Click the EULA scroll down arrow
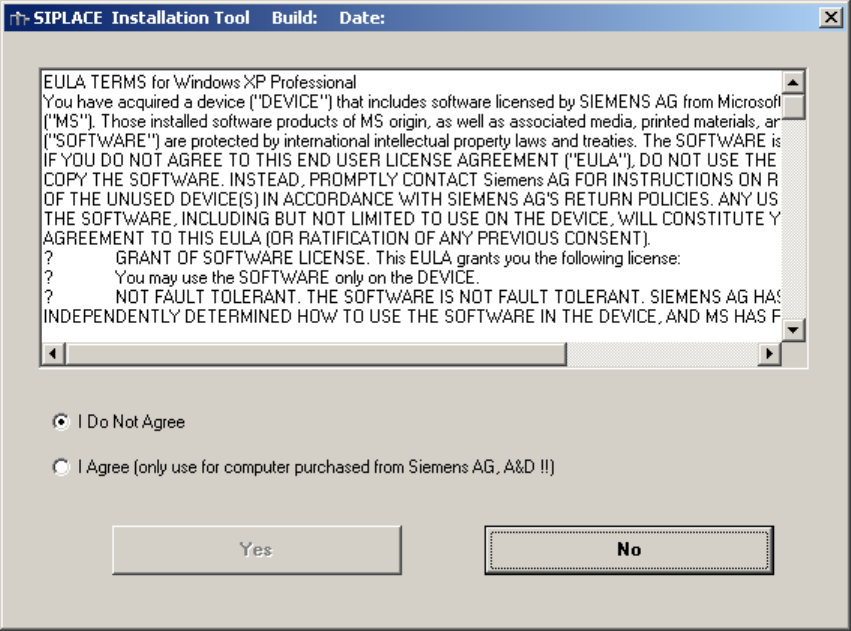The image size is (851, 631). (x=793, y=330)
